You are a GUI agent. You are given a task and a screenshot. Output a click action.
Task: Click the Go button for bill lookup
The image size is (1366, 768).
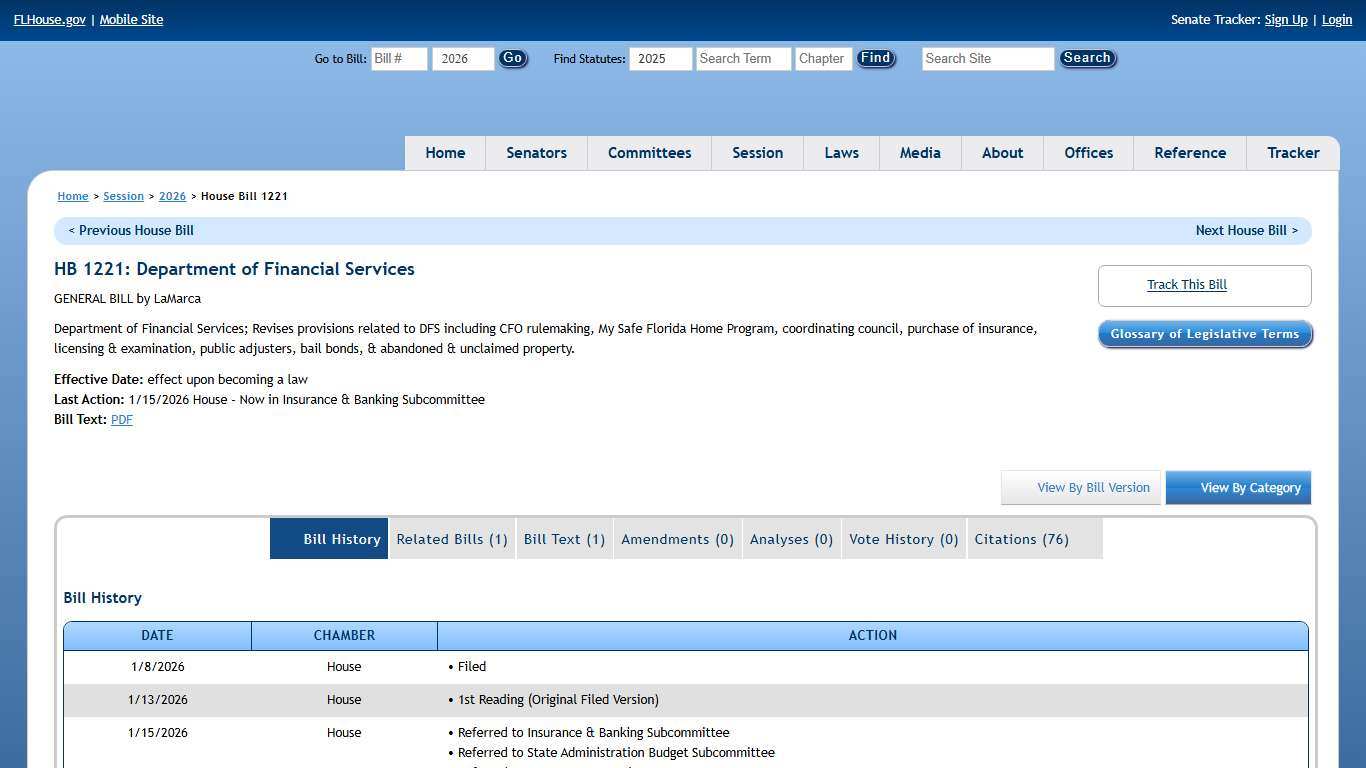pyautogui.click(x=512, y=59)
